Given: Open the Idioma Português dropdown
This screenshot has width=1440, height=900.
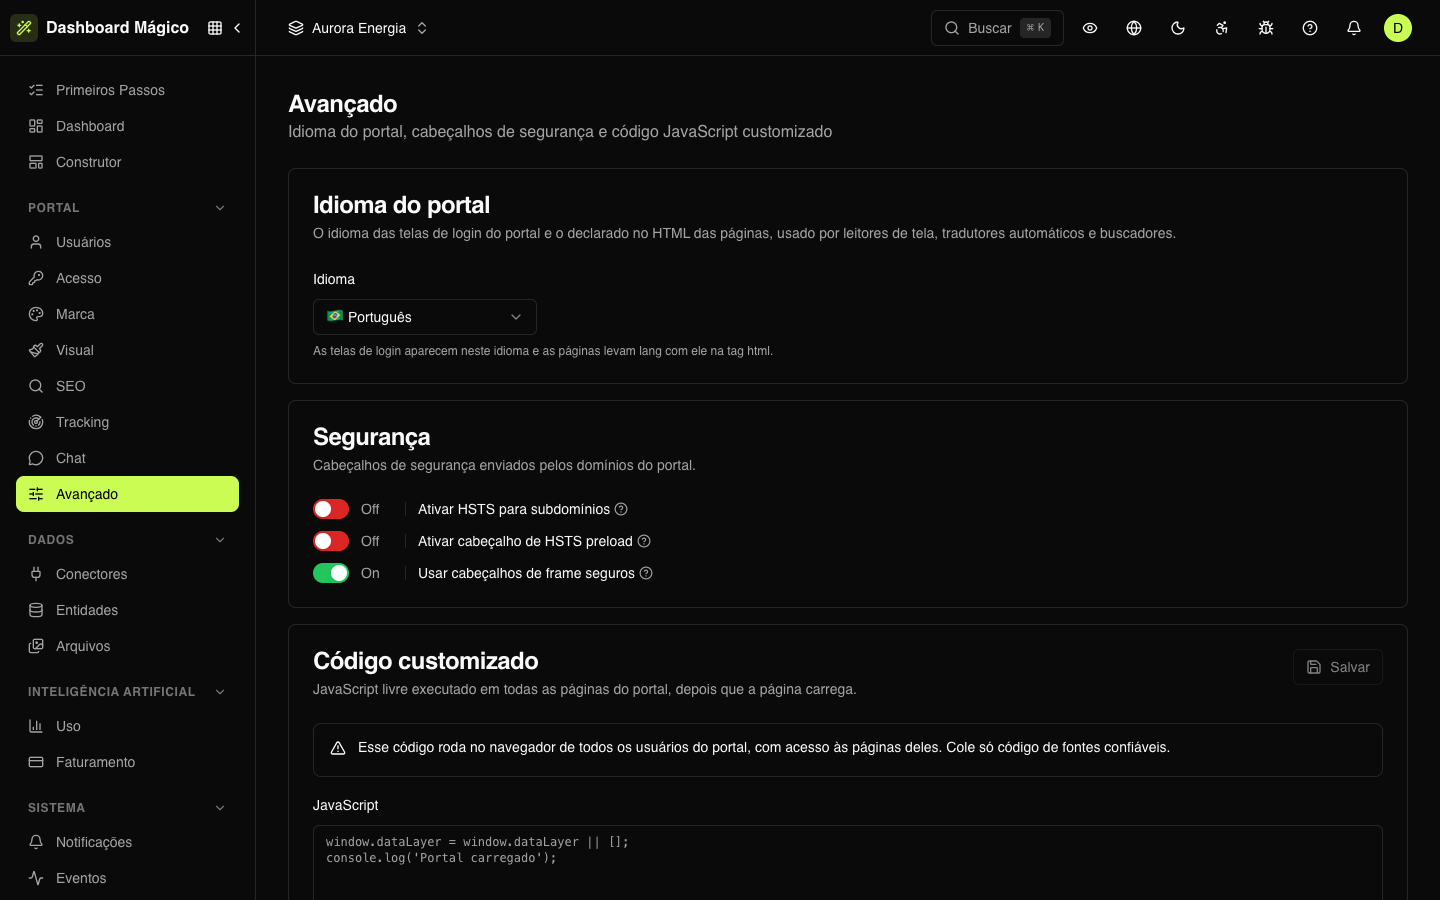Looking at the screenshot, I should 425,317.
